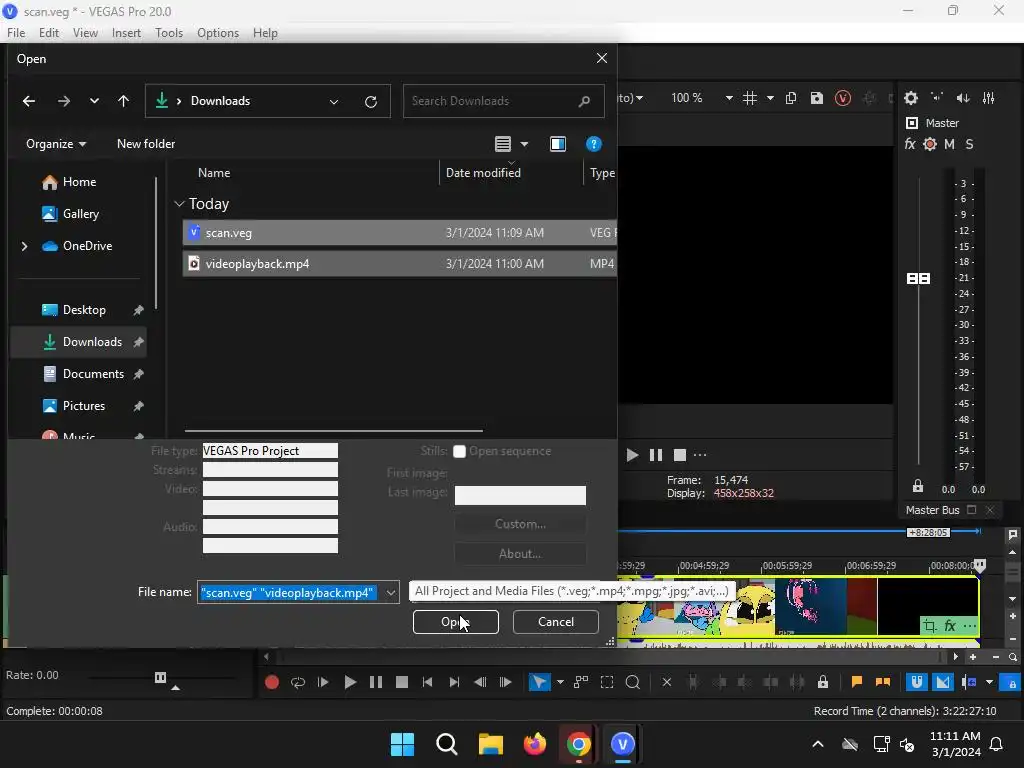Open Mixing Console from Master Bus
The width and height of the screenshot is (1024, 768).
[989, 98]
